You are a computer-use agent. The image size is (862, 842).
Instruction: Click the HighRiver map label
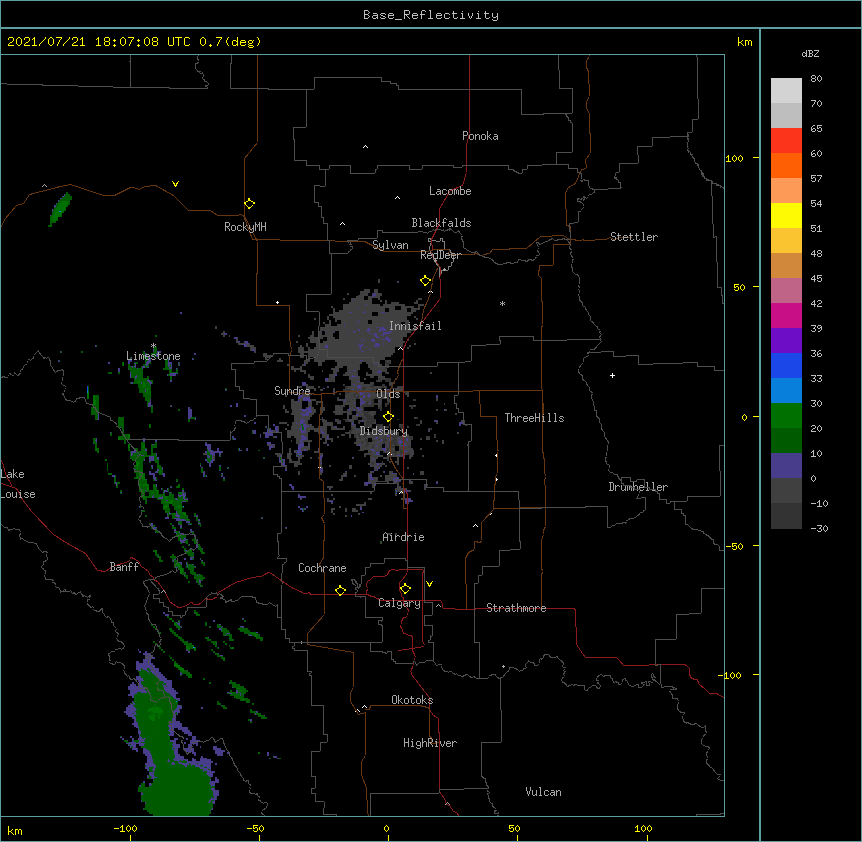point(430,743)
